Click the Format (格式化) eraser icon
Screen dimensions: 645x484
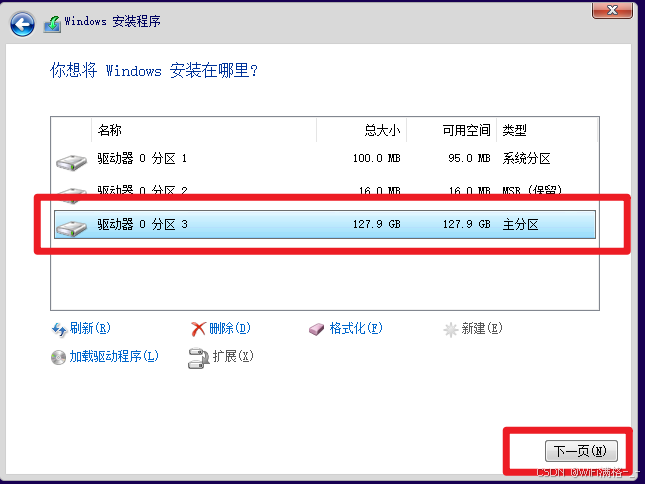[x=316, y=329]
